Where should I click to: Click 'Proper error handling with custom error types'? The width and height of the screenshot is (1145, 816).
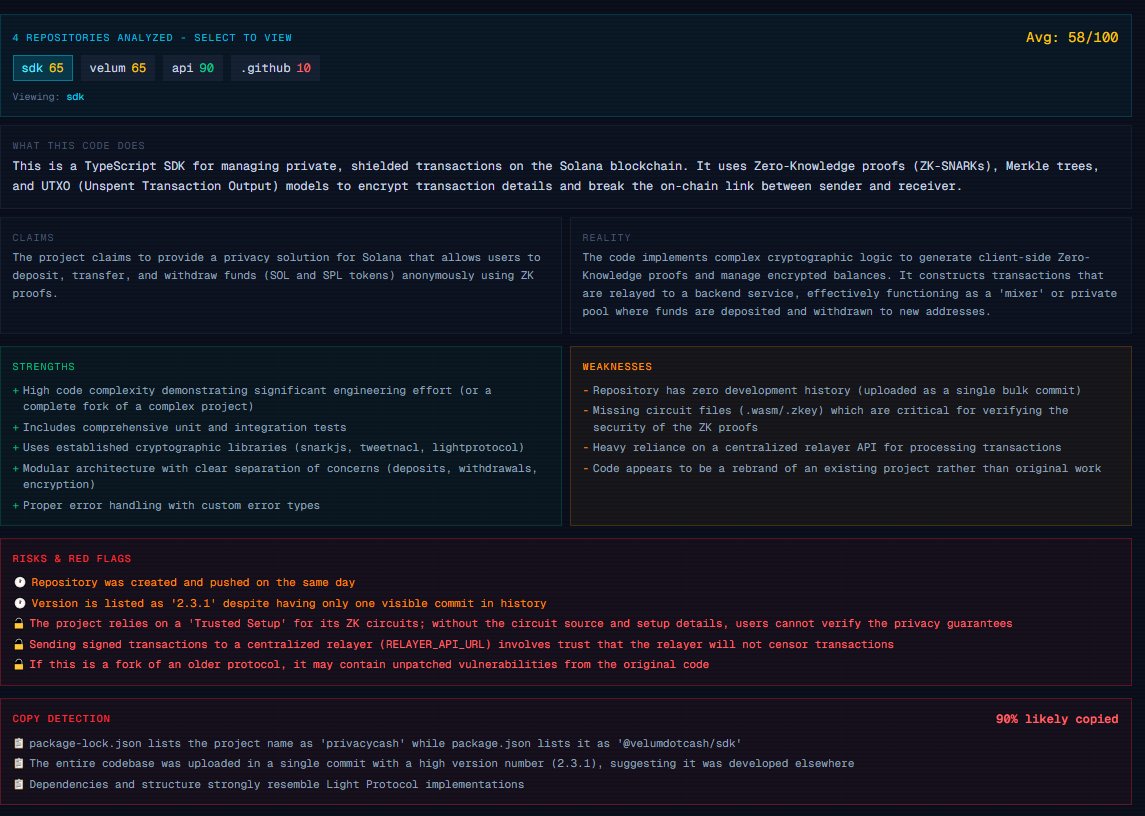[171, 506]
